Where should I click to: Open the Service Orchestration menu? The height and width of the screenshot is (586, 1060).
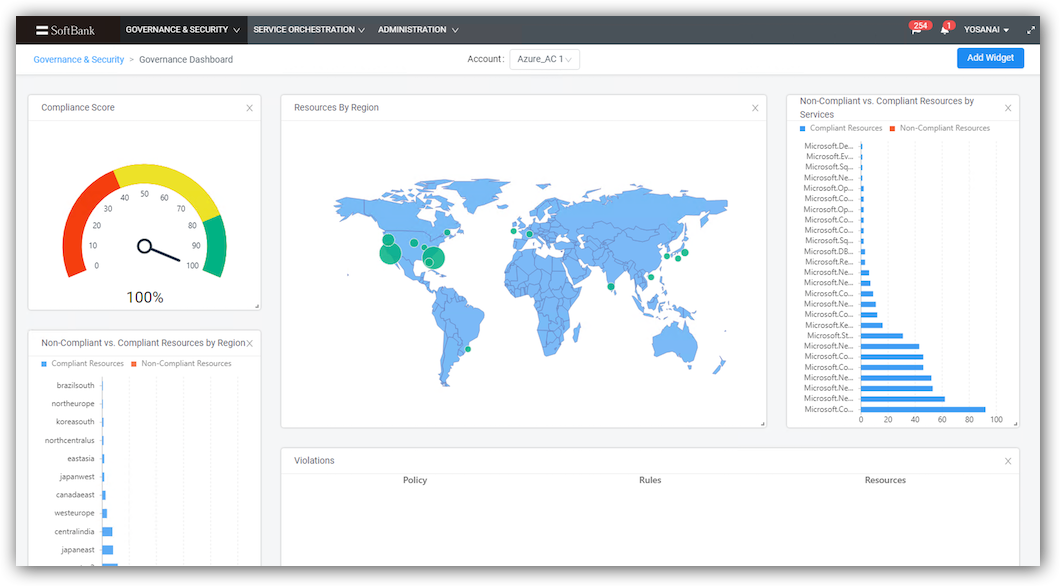point(309,30)
